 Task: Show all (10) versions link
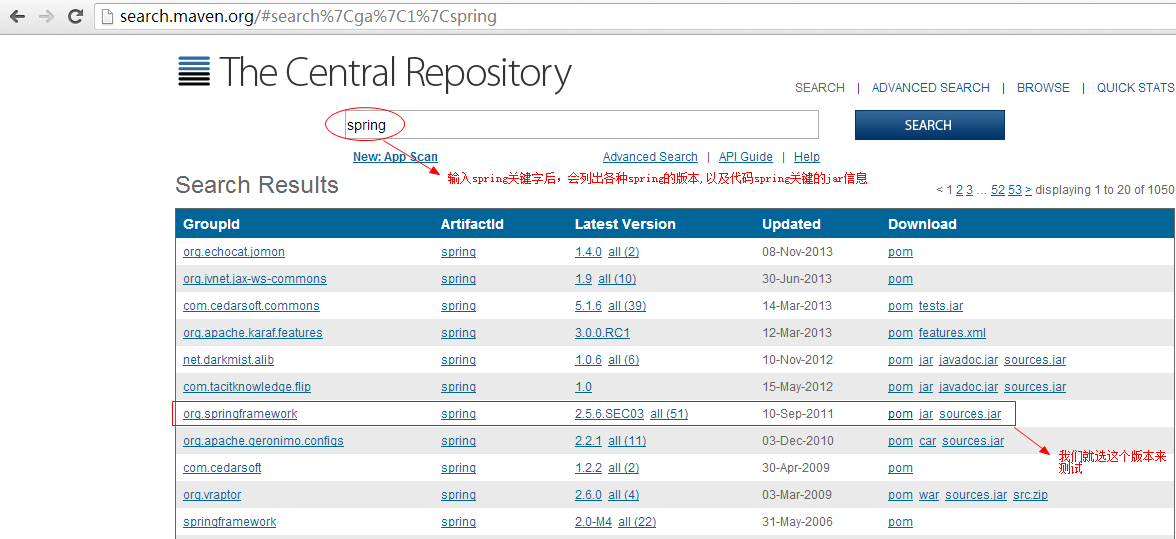(x=617, y=279)
